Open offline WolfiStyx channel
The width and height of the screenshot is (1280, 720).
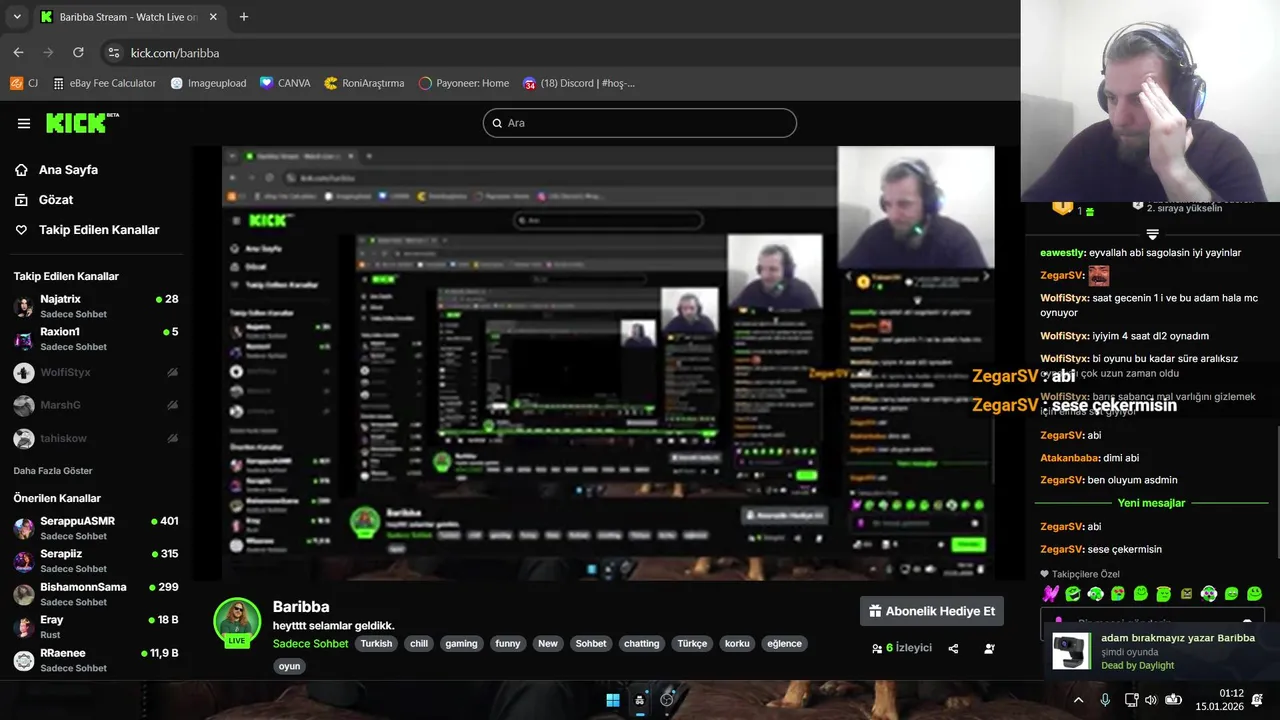(x=96, y=372)
